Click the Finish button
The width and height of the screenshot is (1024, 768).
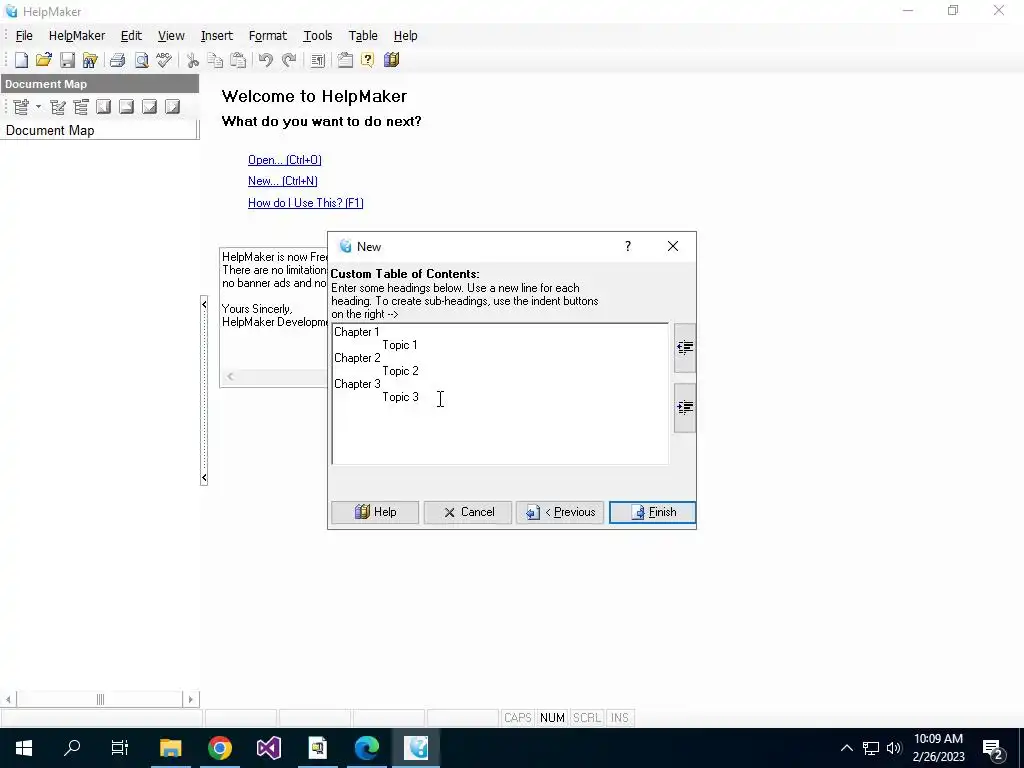(x=652, y=513)
